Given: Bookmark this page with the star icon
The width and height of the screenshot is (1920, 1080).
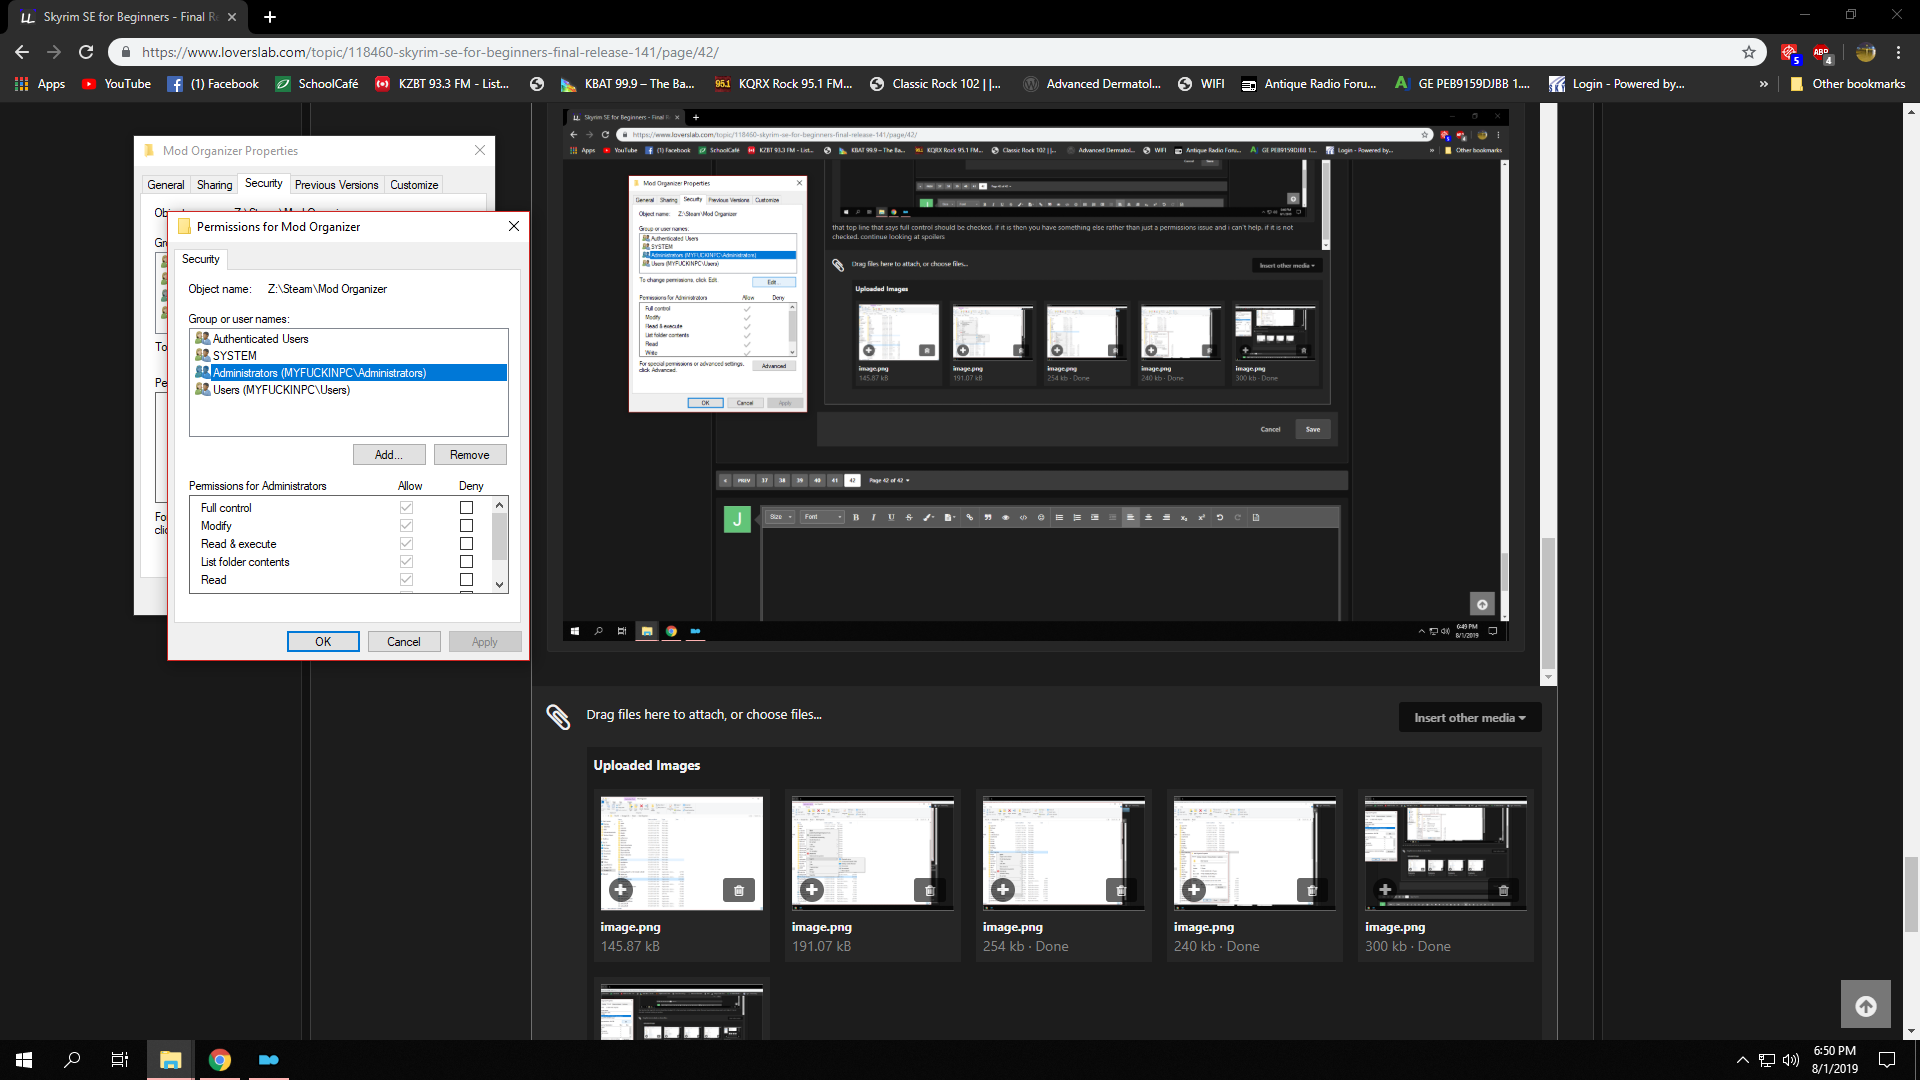Looking at the screenshot, I should tap(1749, 52).
